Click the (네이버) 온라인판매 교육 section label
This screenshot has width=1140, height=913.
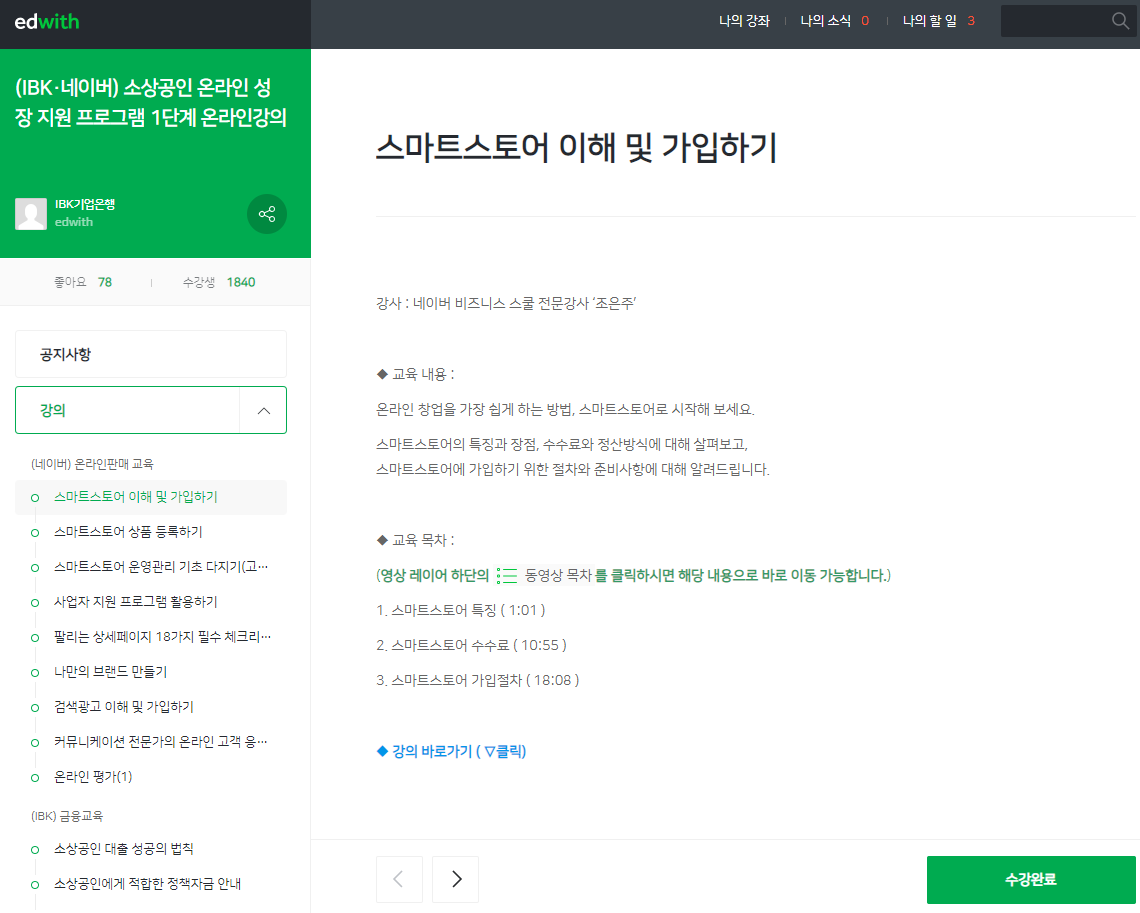pyautogui.click(x=92, y=464)
